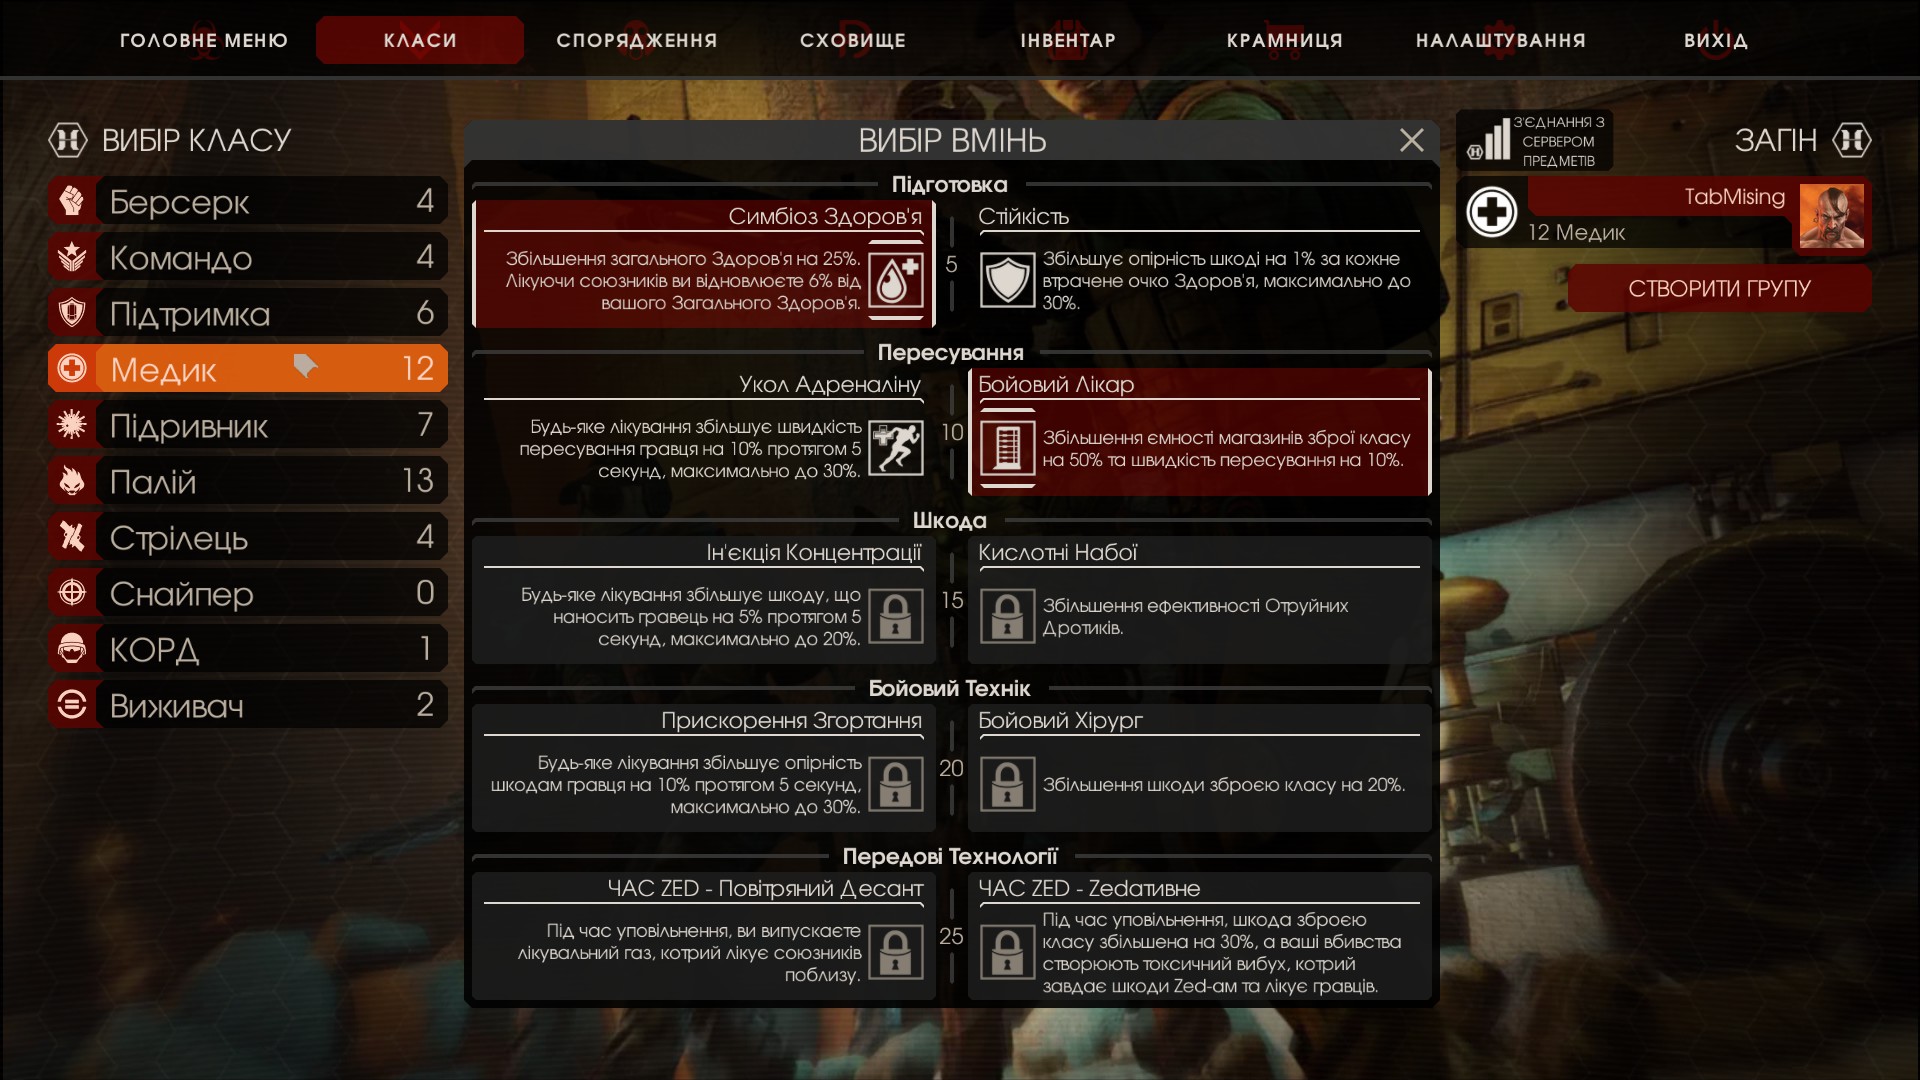The image size is (1920, 1080).
Task: Go to the Налаштування tab
Action: point(1501,40)
